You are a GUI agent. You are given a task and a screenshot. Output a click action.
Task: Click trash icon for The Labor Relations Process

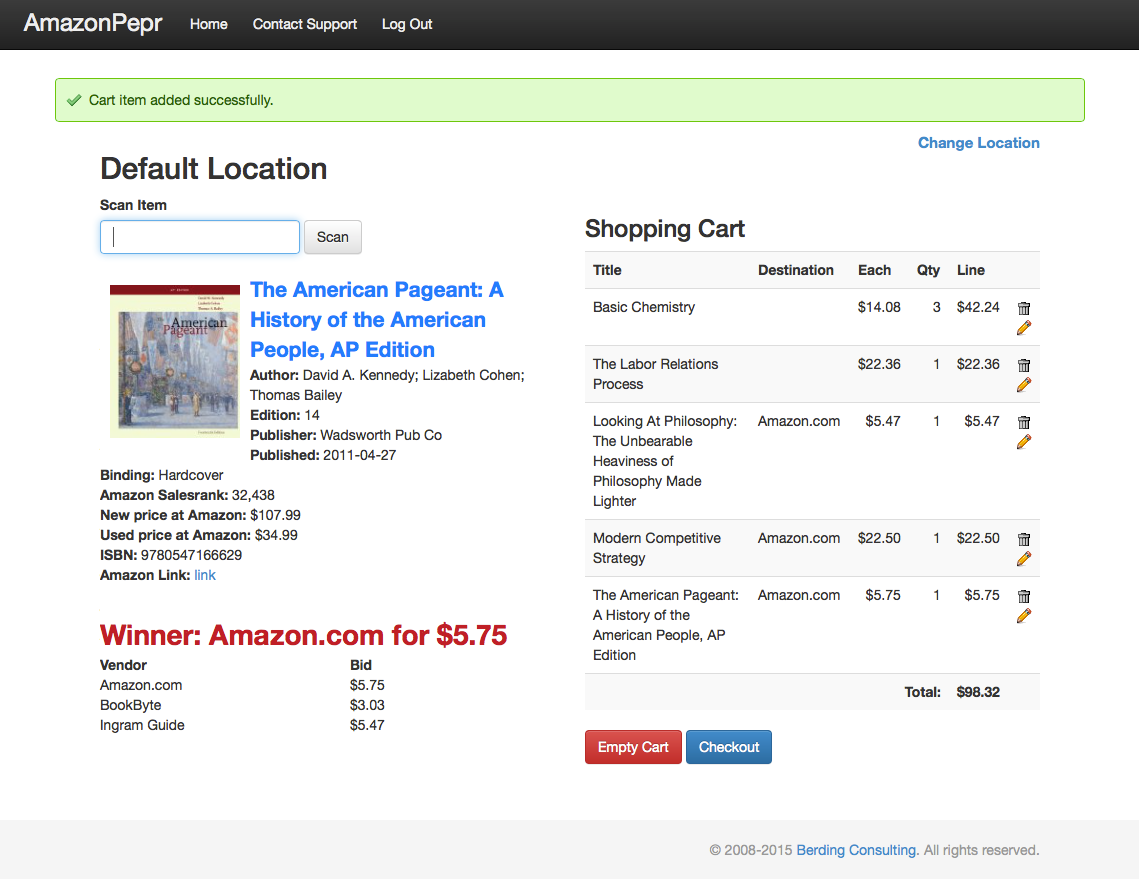click(1024, 365)
